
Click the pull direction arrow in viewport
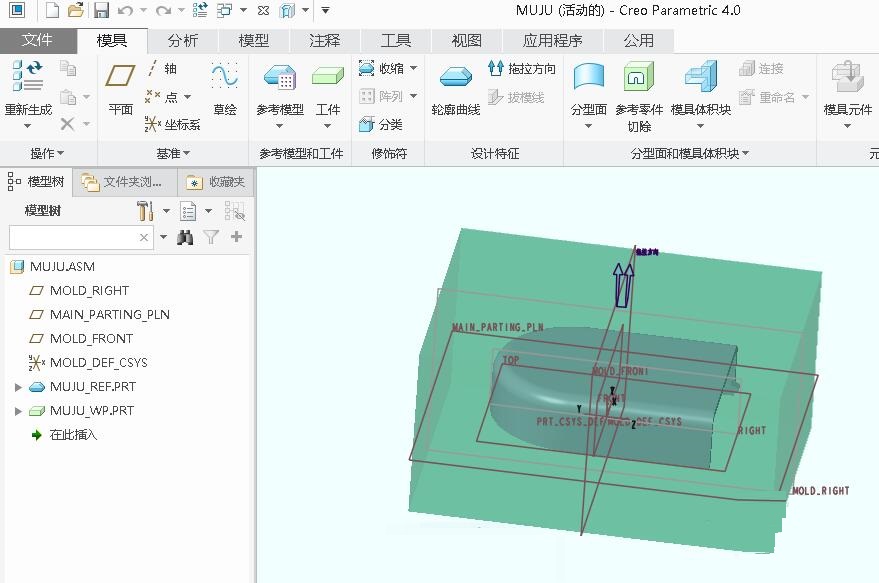623,285
